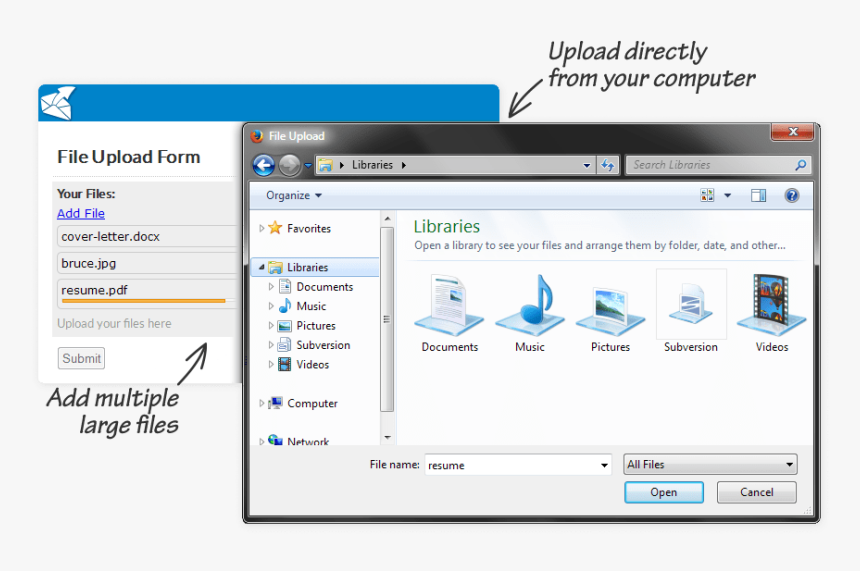Screen dimensions: 860x571
Task: Click the Favorites star icon
Action: [x=275, y=228]
